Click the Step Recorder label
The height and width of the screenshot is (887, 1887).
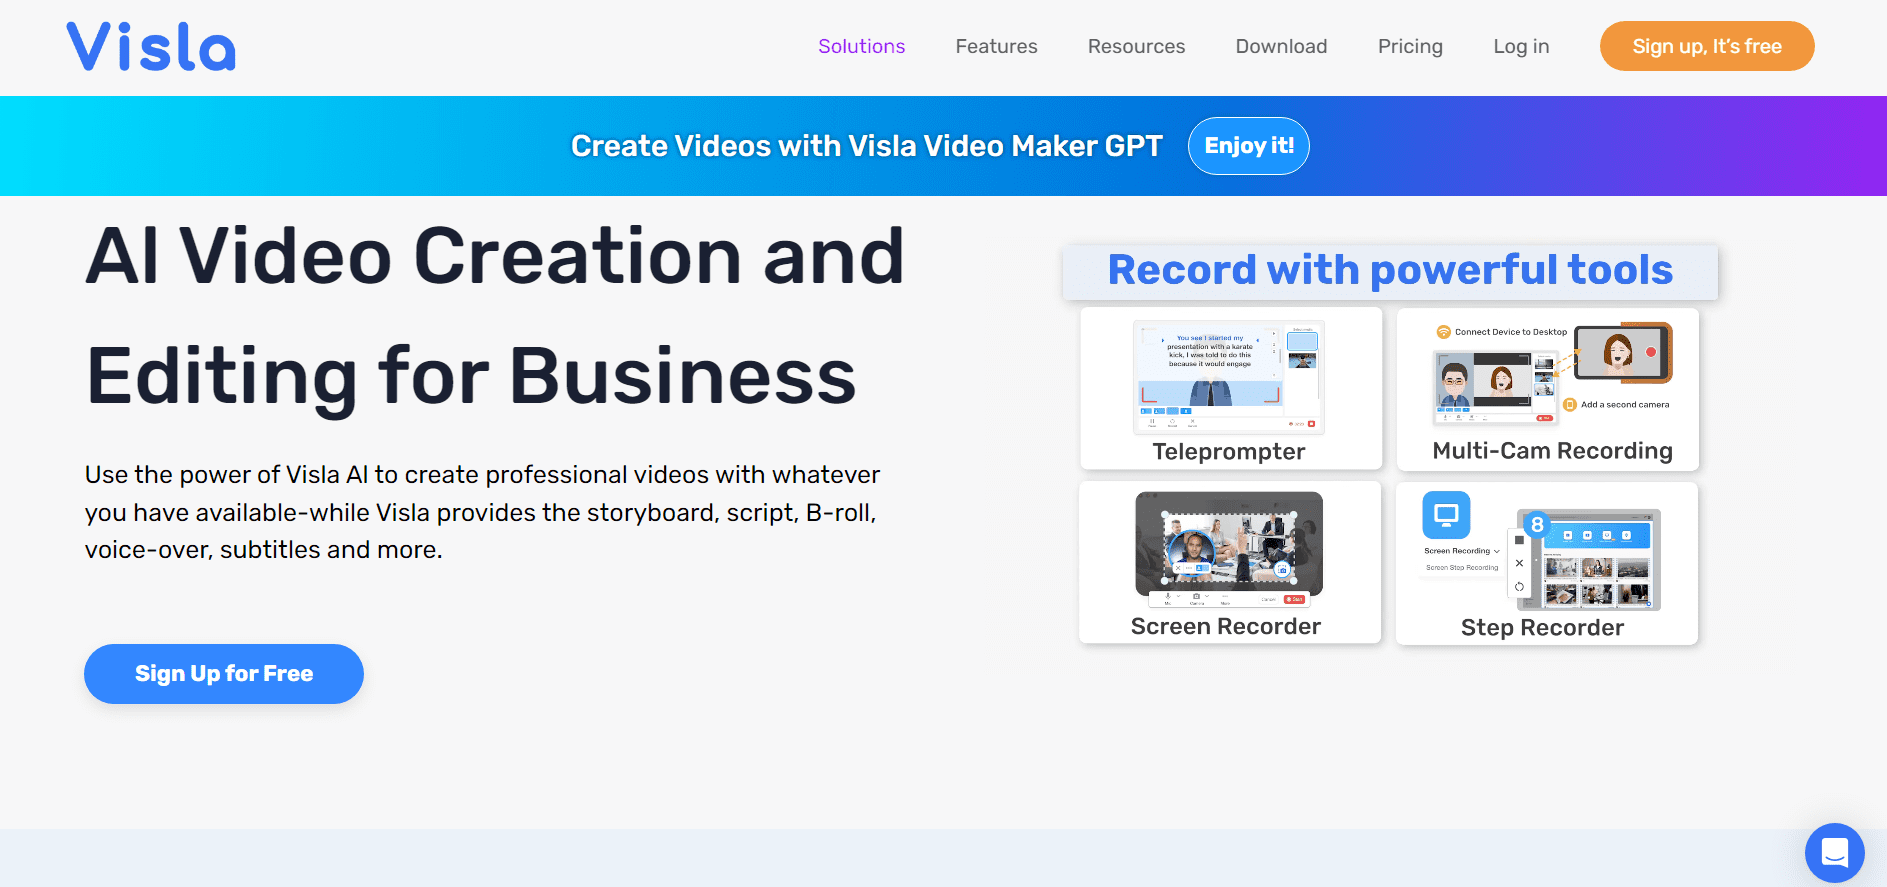tap(1542, 628)
